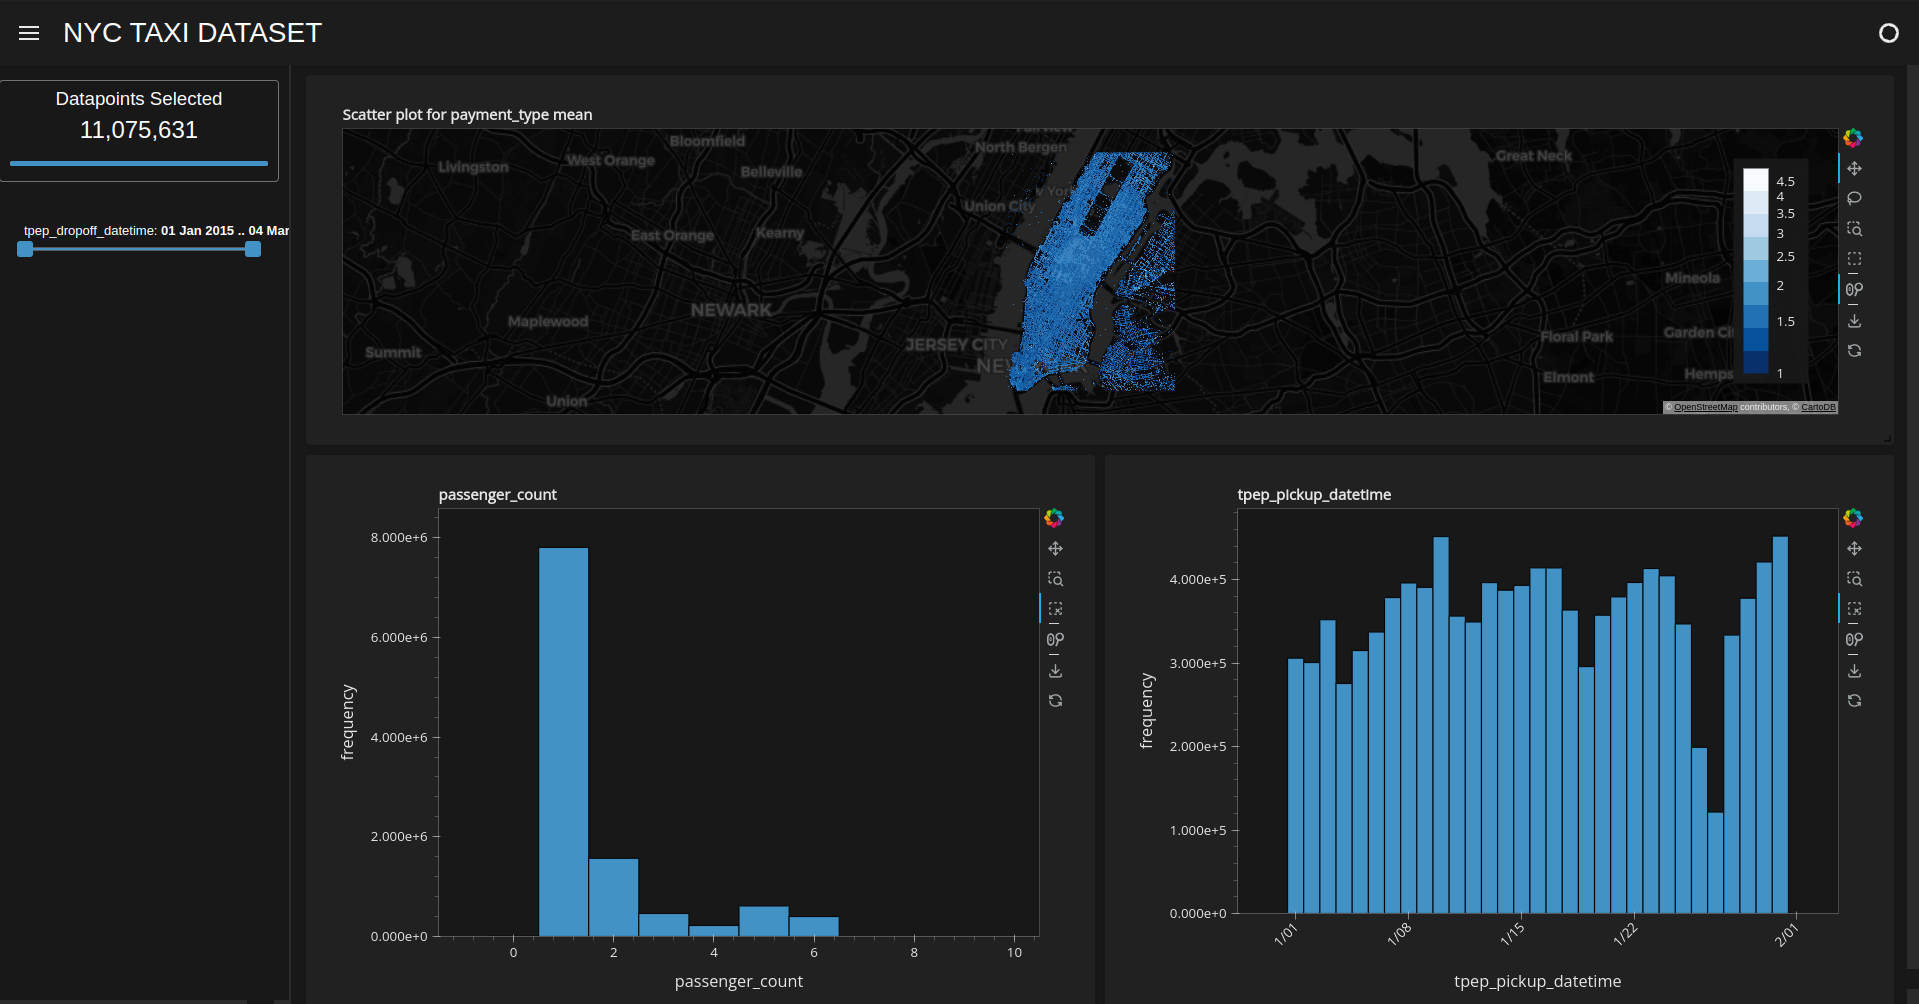
Task: Select the map's Box Zoom tool
Action: pos(1854,229)
